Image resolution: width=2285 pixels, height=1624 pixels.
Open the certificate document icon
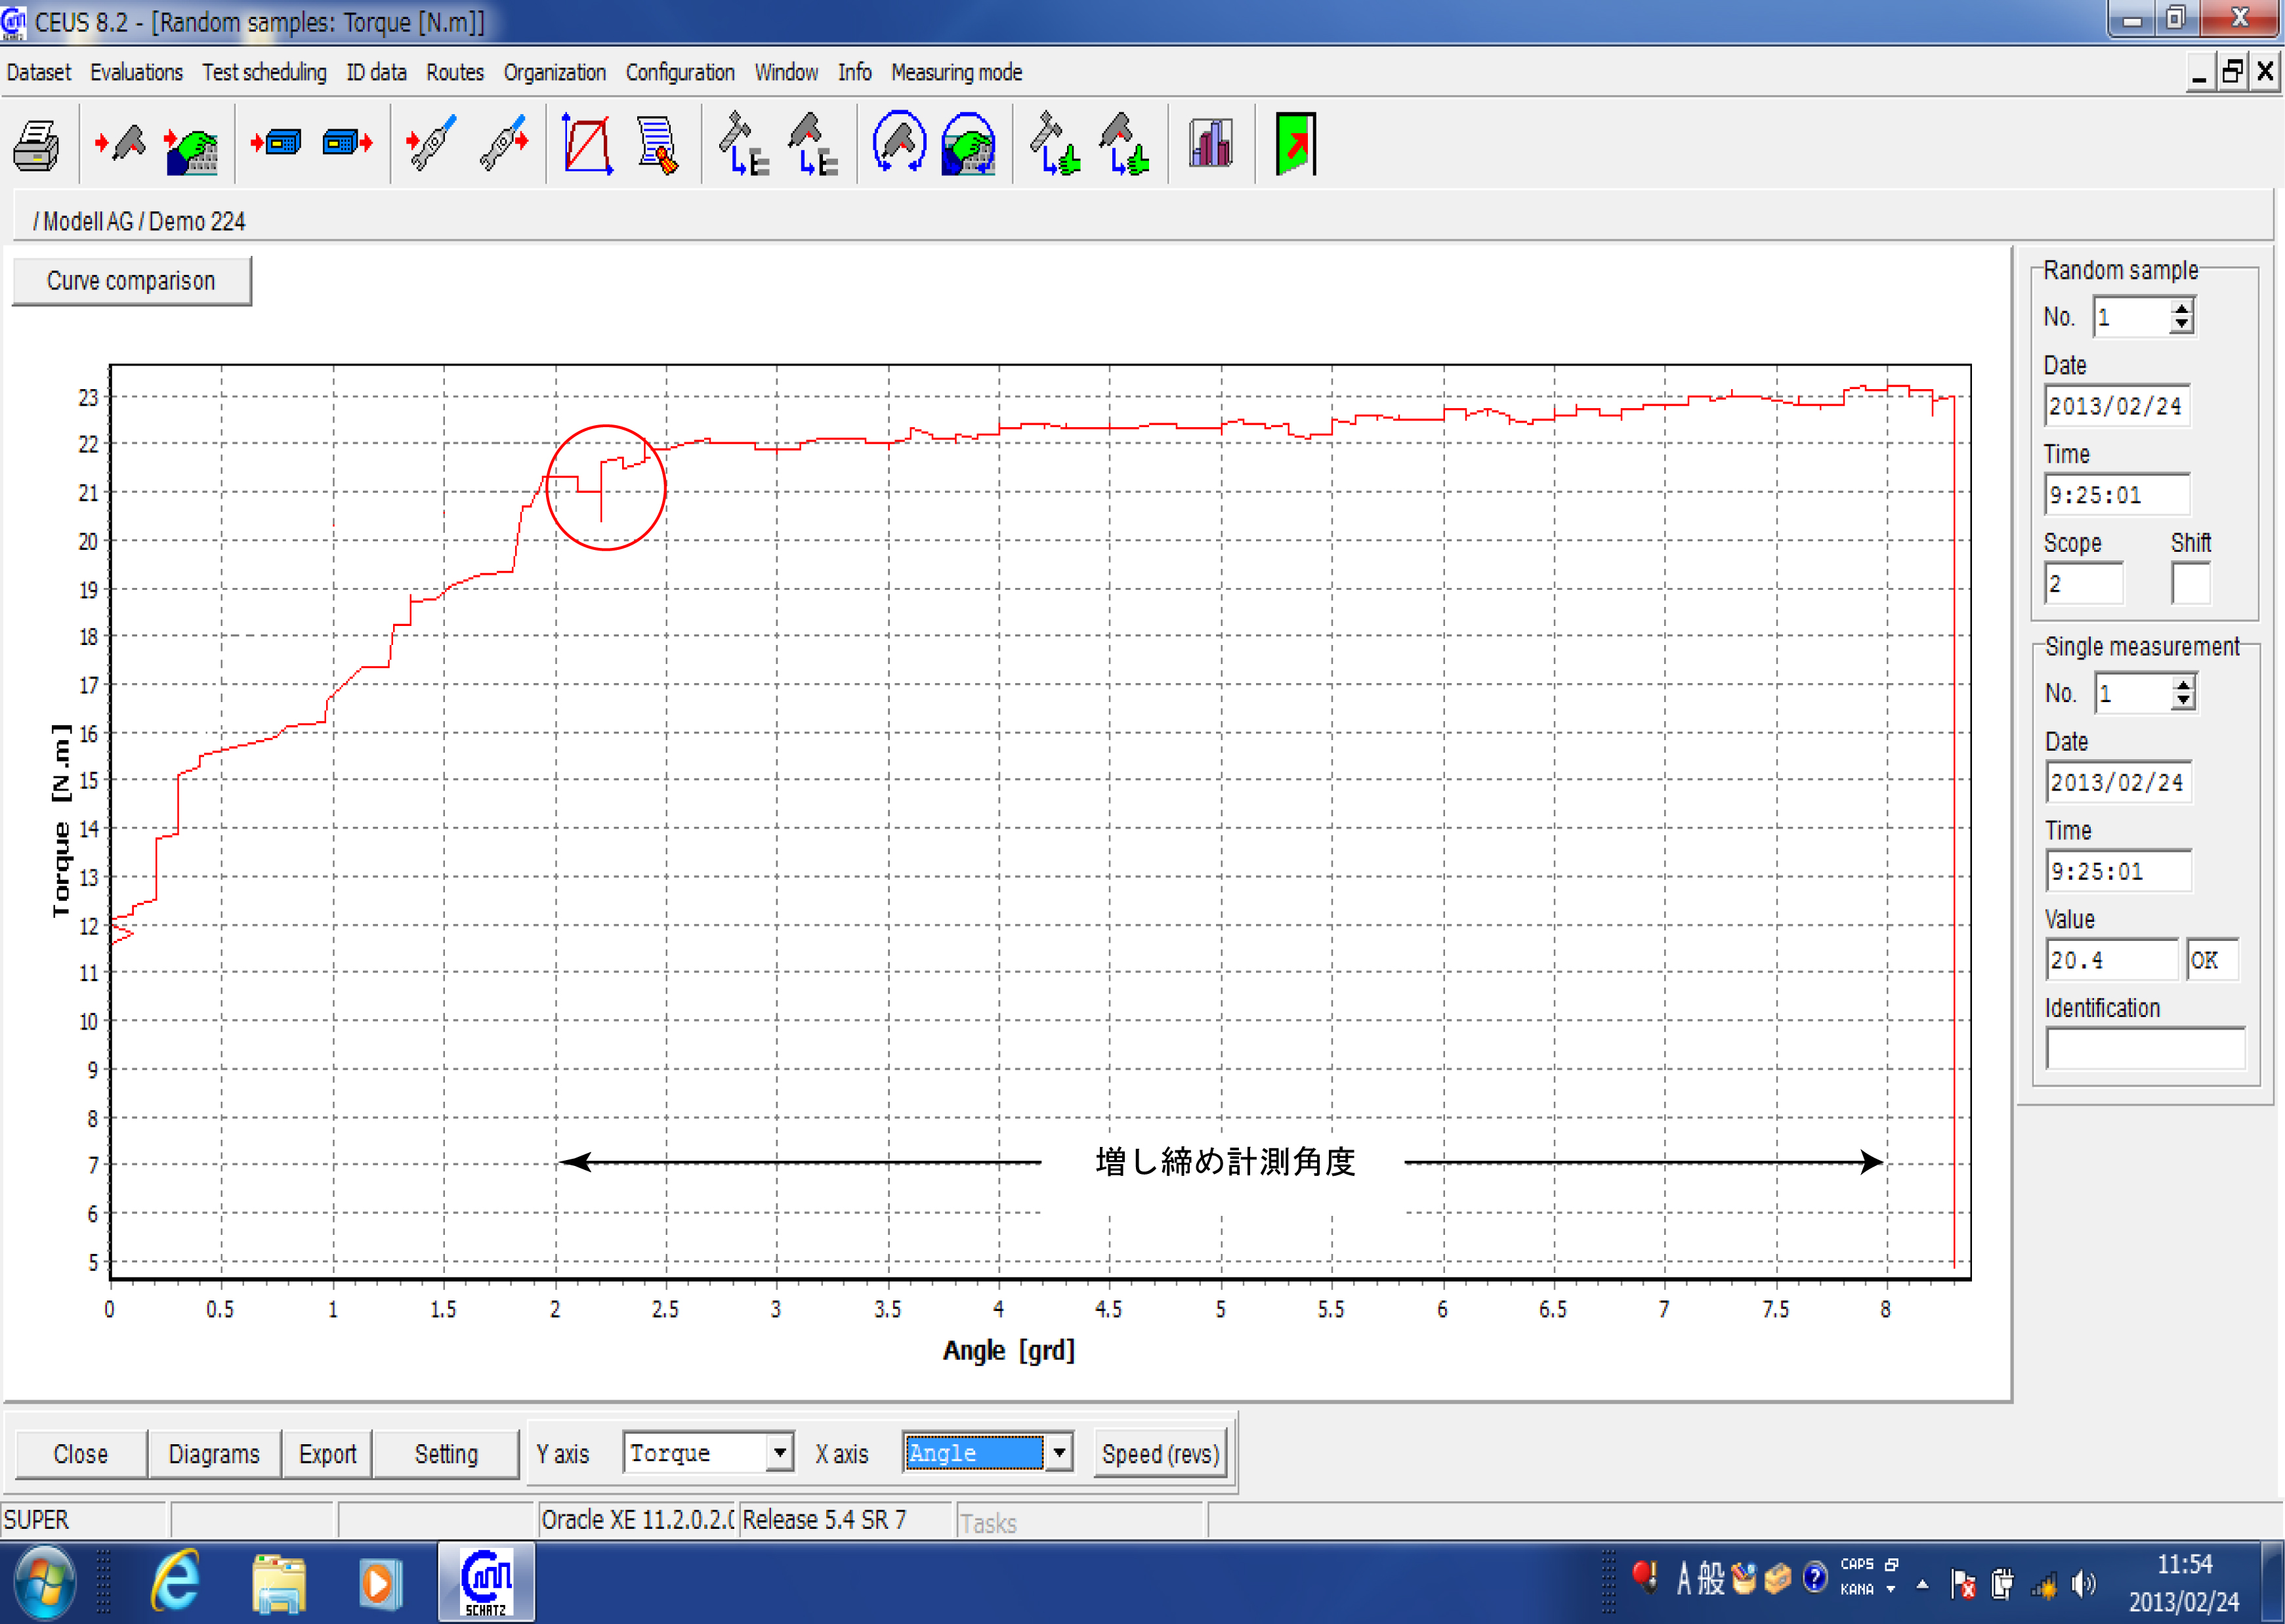[657, 146]
